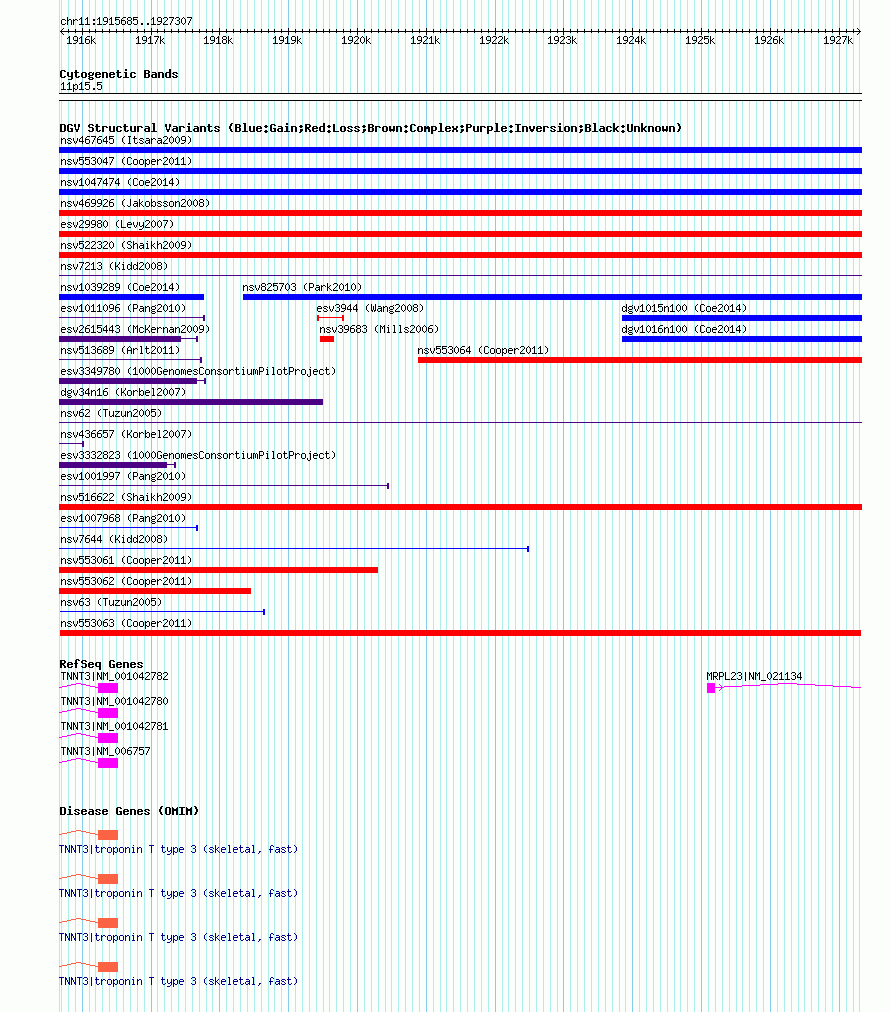Viewport: 890px width, 1012px height.
Task: Click the TNNT3|NM_001042781 exon box
Action: (108, 738)
